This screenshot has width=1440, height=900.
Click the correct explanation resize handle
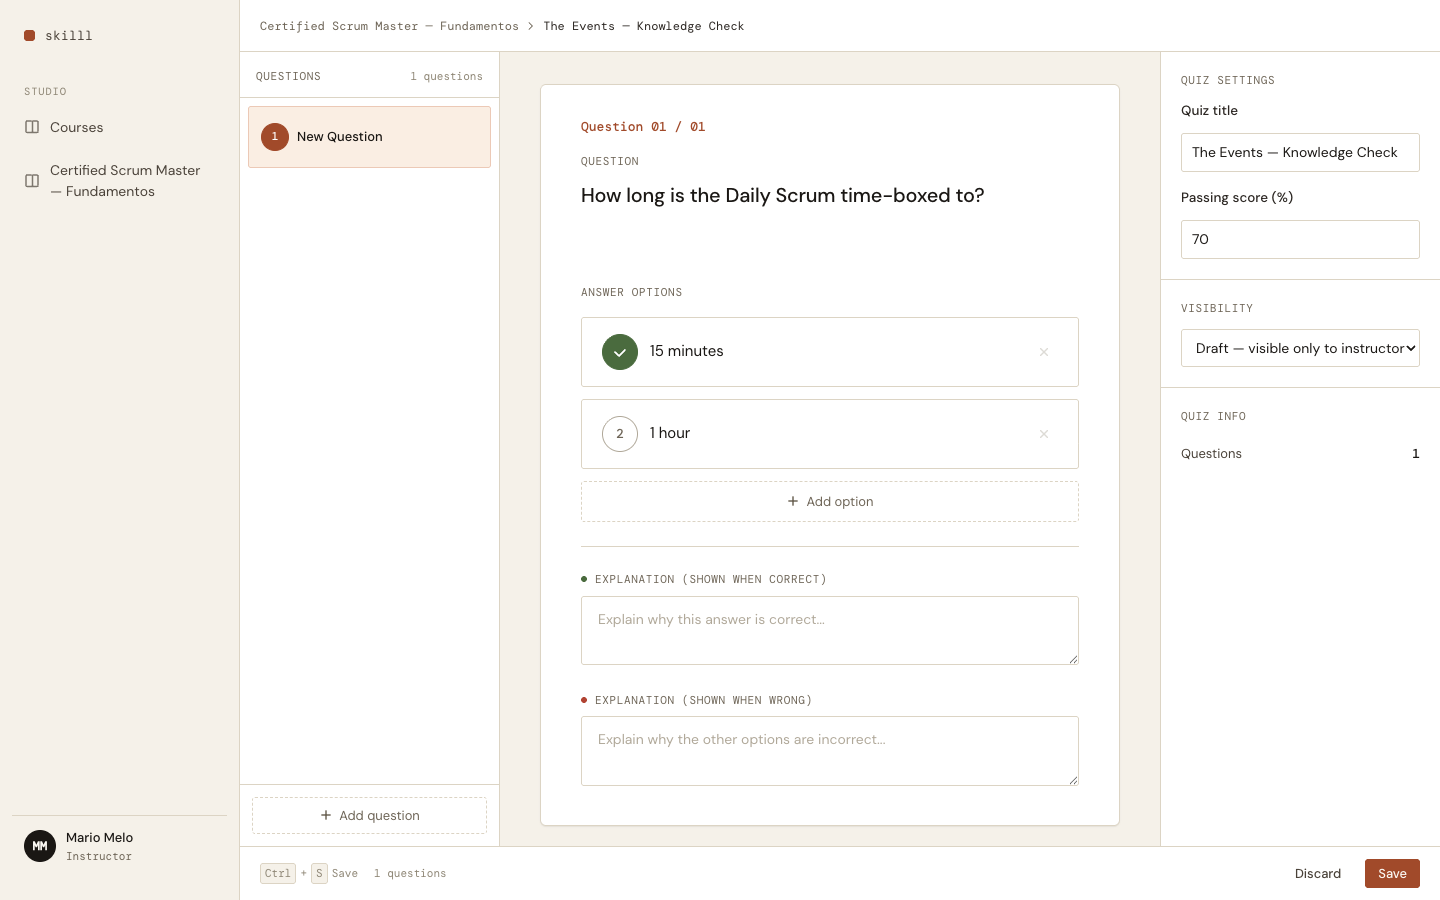click(1073, 659)
